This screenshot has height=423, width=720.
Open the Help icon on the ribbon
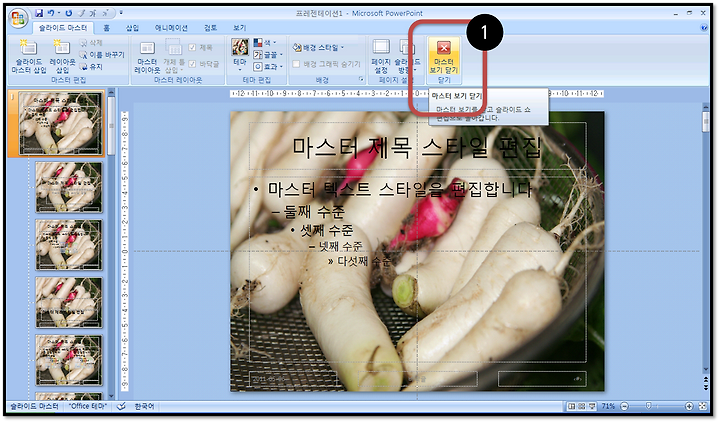point(704,28)
